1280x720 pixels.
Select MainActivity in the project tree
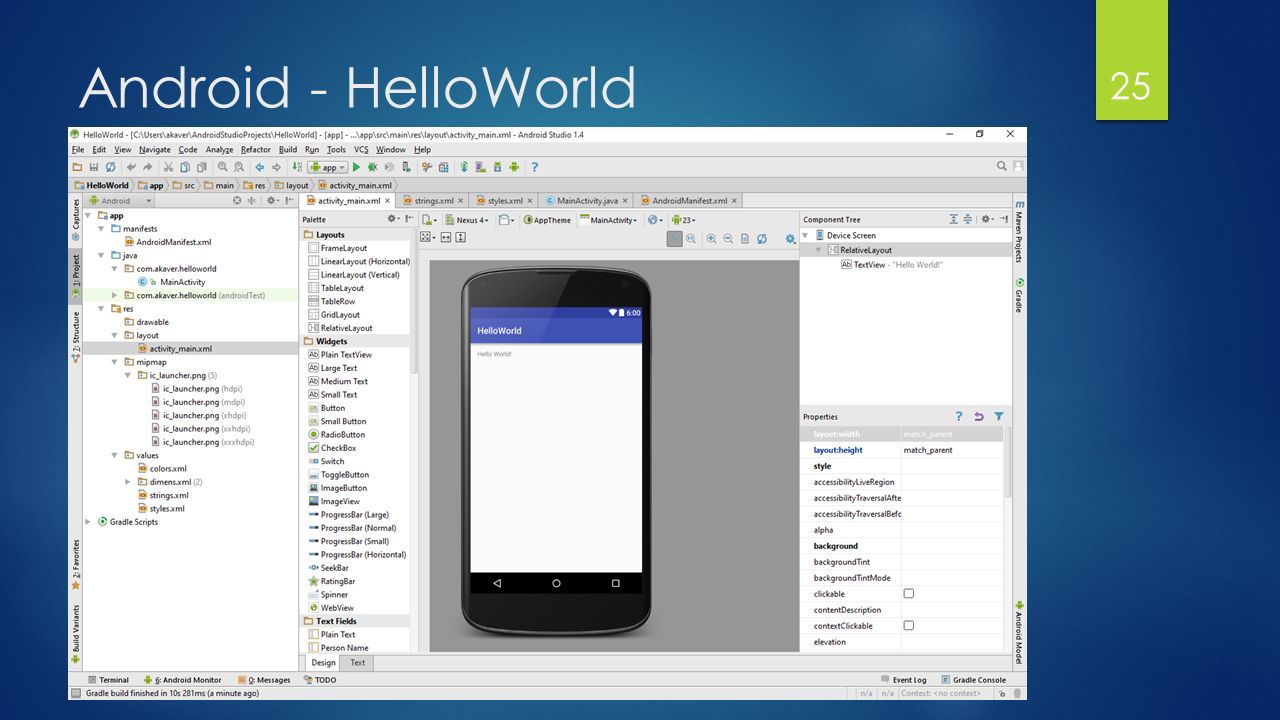click(182, 282)
